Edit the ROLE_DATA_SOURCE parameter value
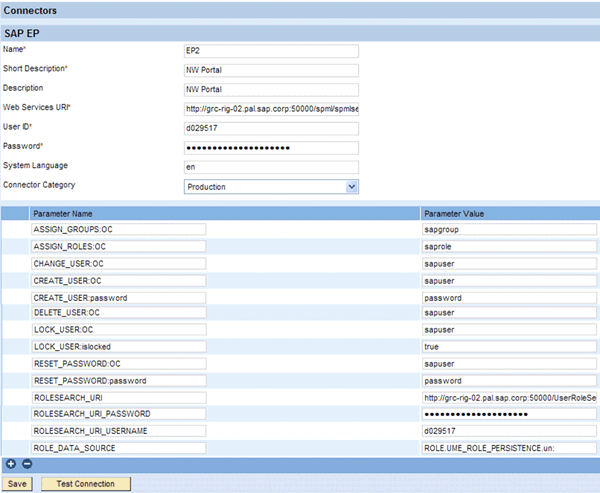The height and width of the screenshot is (493, 600). coord(509,447)
